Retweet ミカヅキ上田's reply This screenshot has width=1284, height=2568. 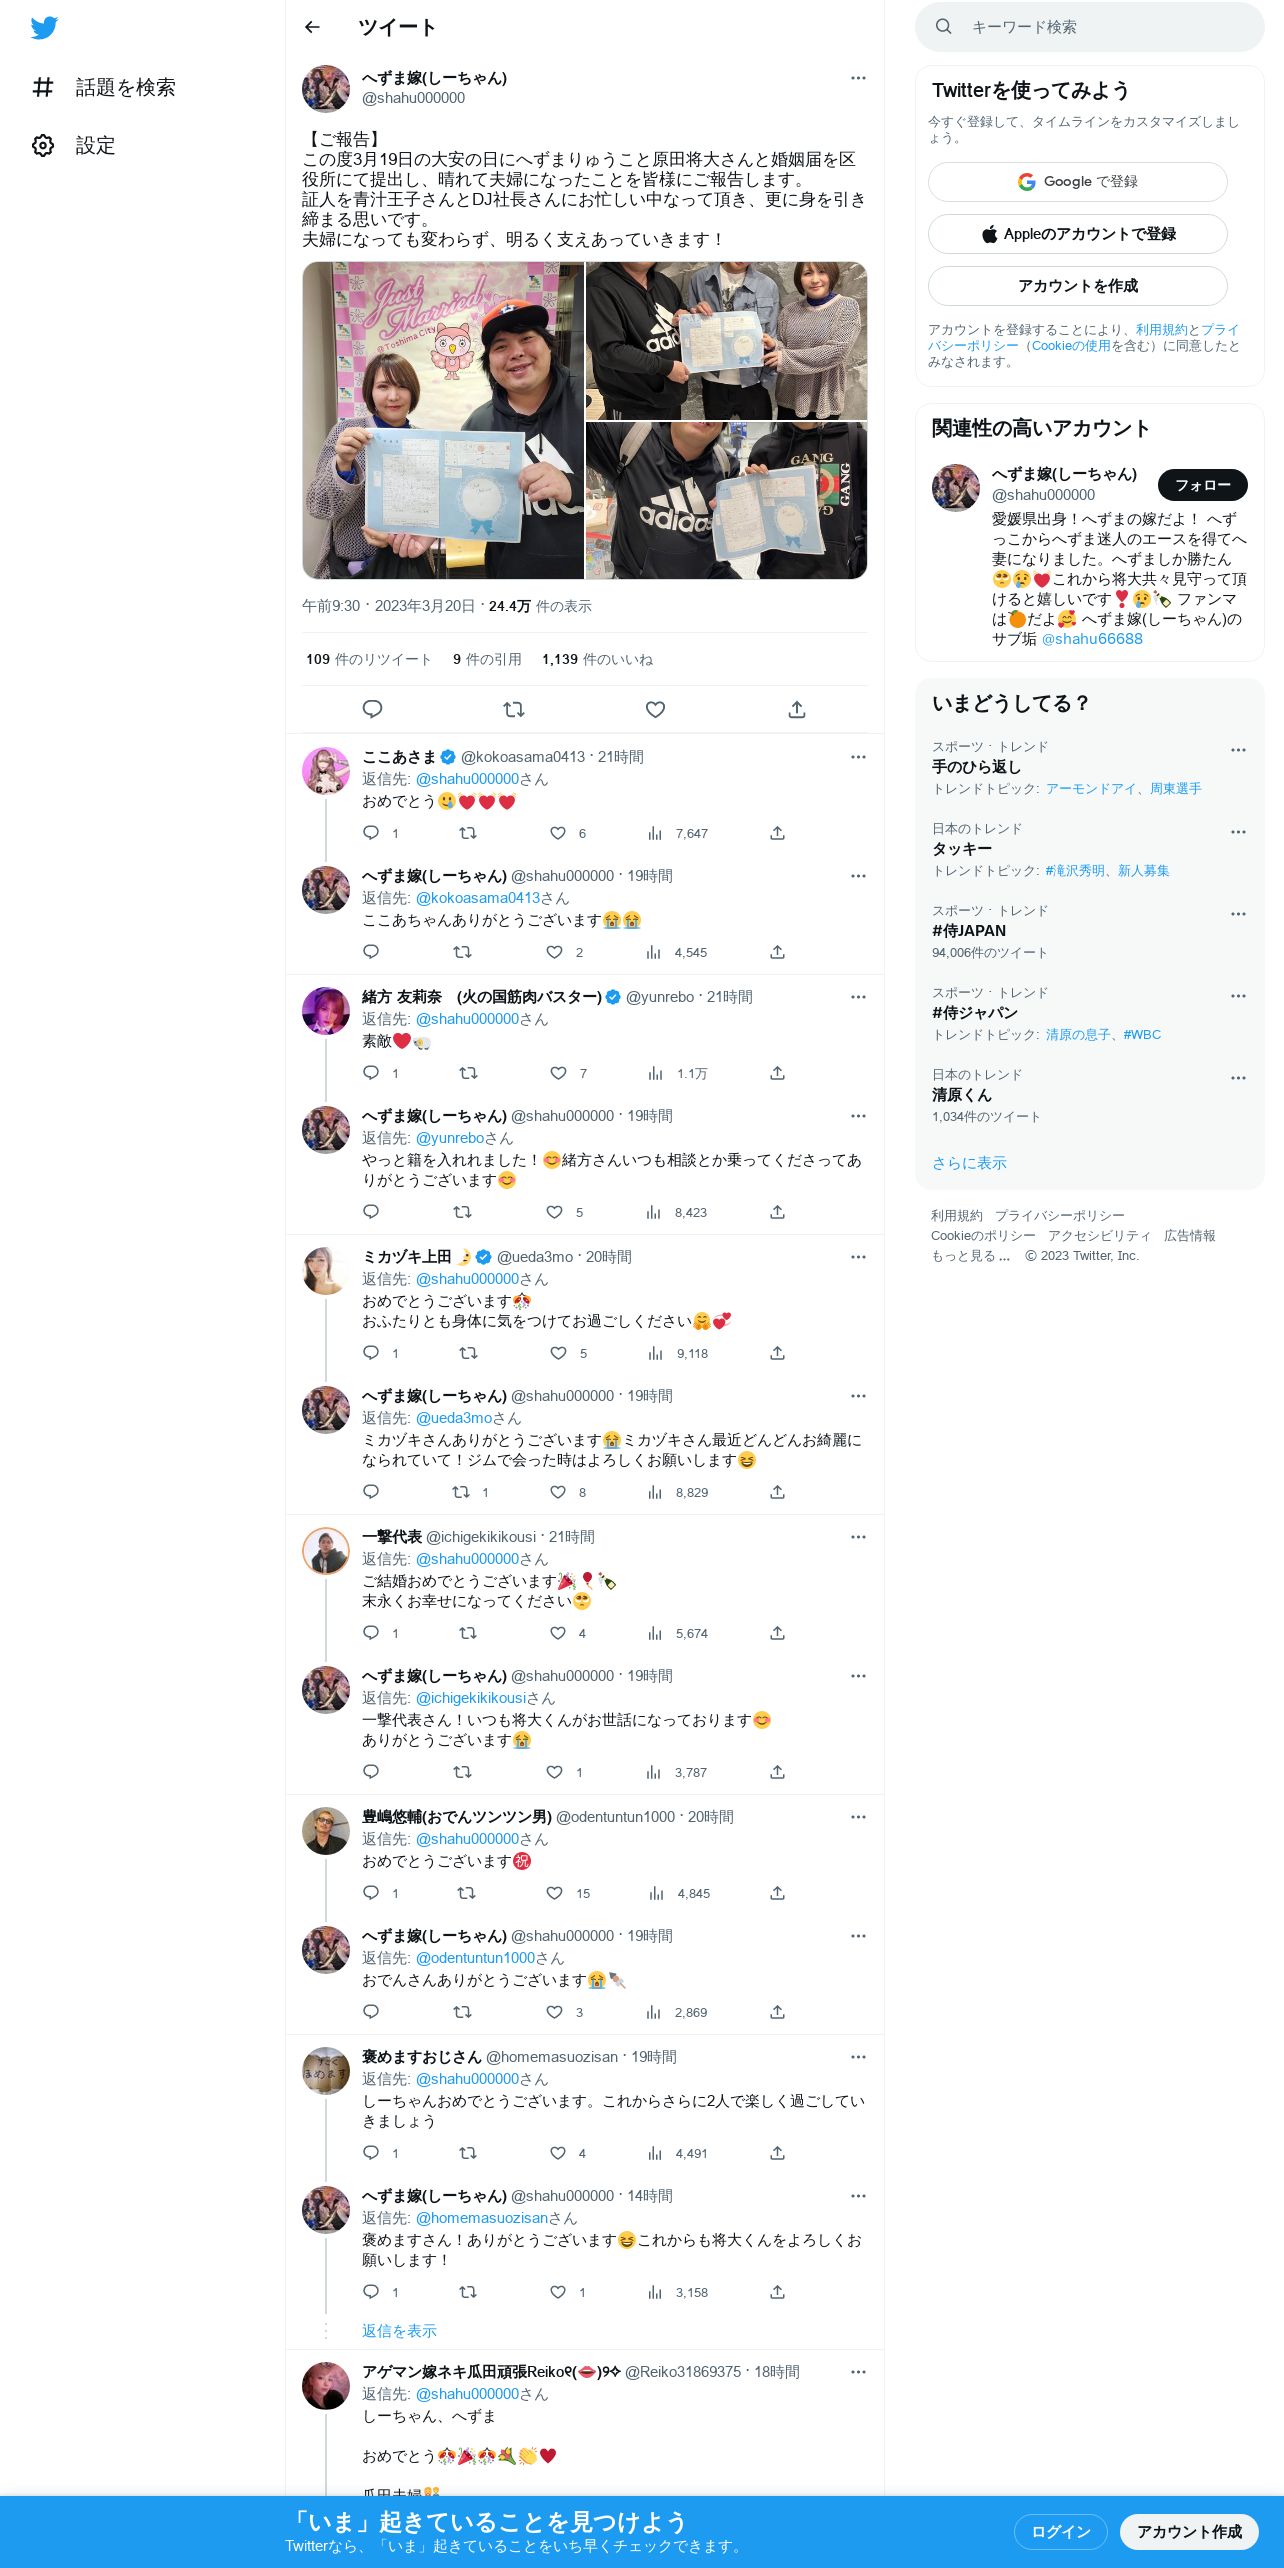click(x=468, y=1353)
